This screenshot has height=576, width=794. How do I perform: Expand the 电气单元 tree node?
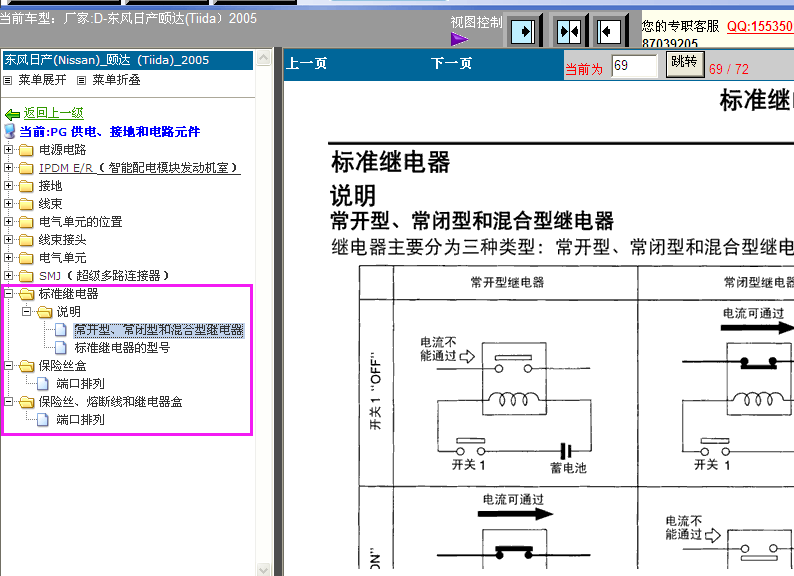(8, 257)
